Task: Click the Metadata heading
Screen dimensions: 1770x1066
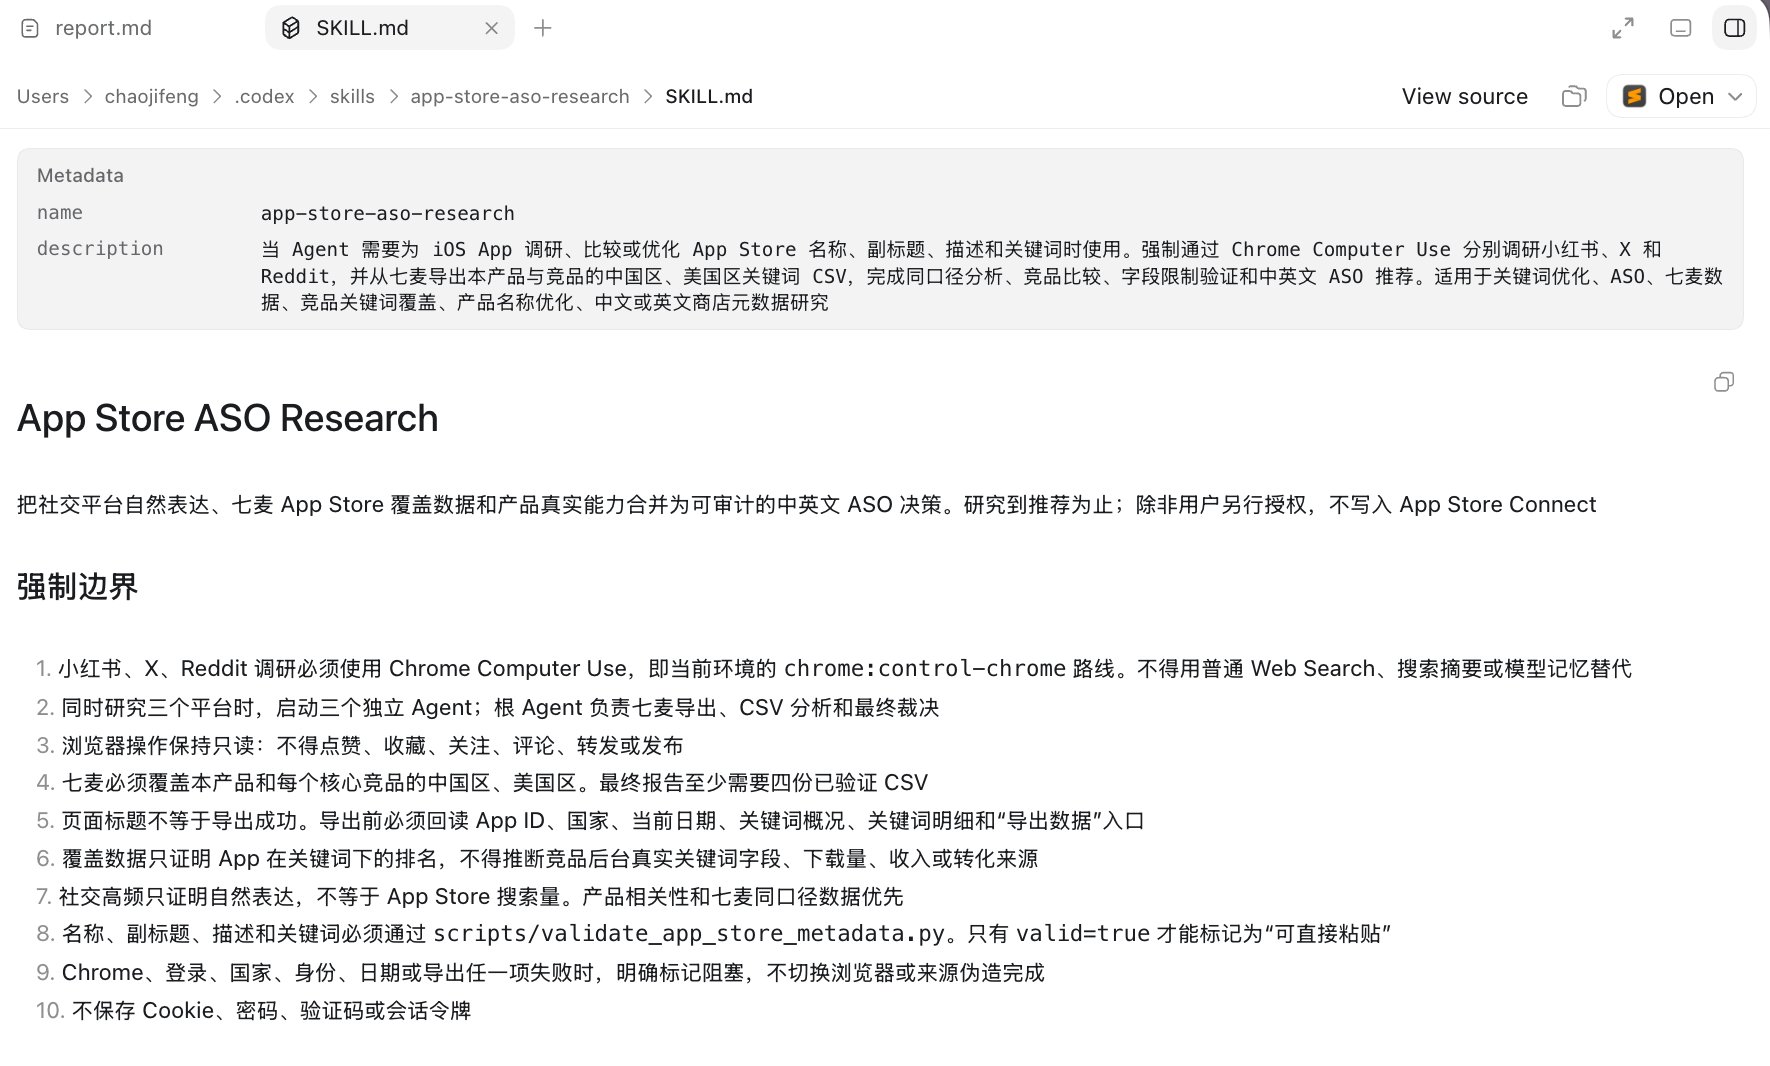Action: 80,175
